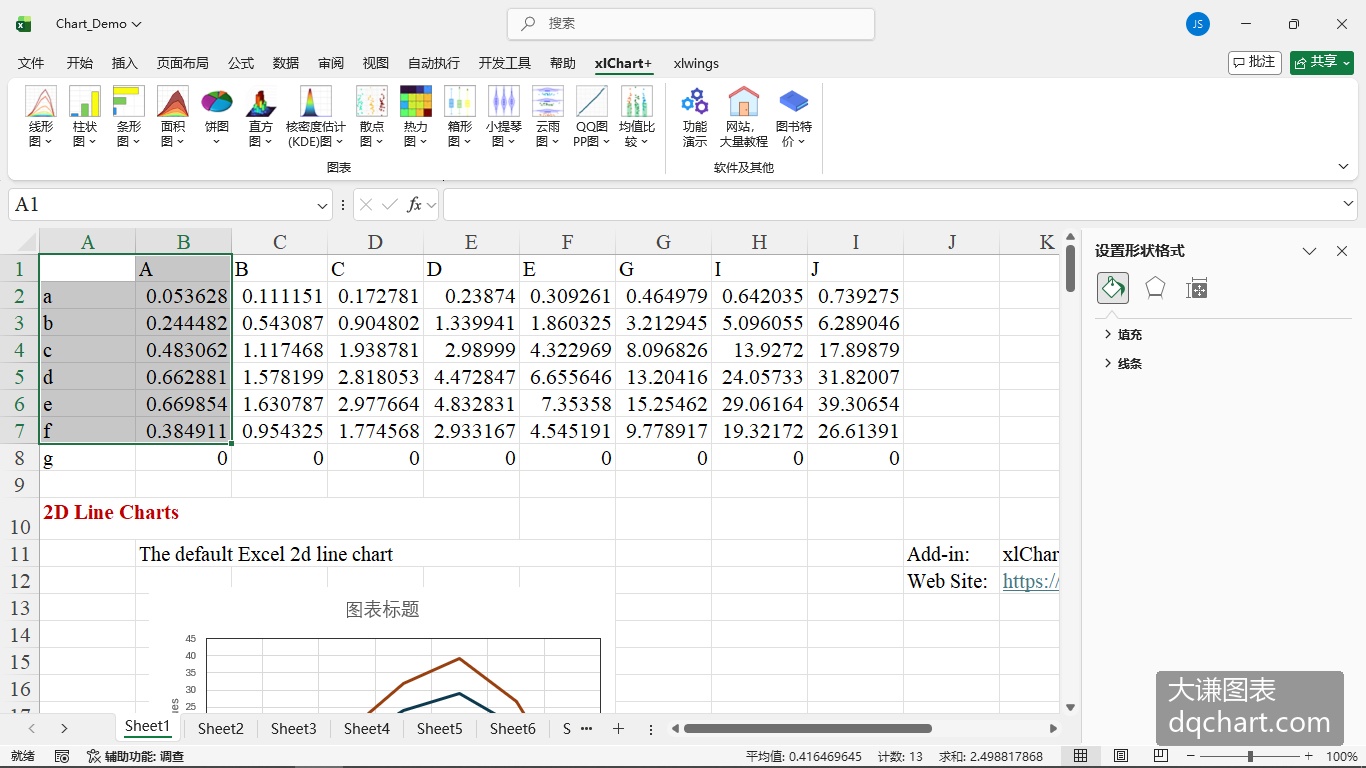Click zoom out minus button
This screenshot has height=768, width=1366.
click(1190, 756)
